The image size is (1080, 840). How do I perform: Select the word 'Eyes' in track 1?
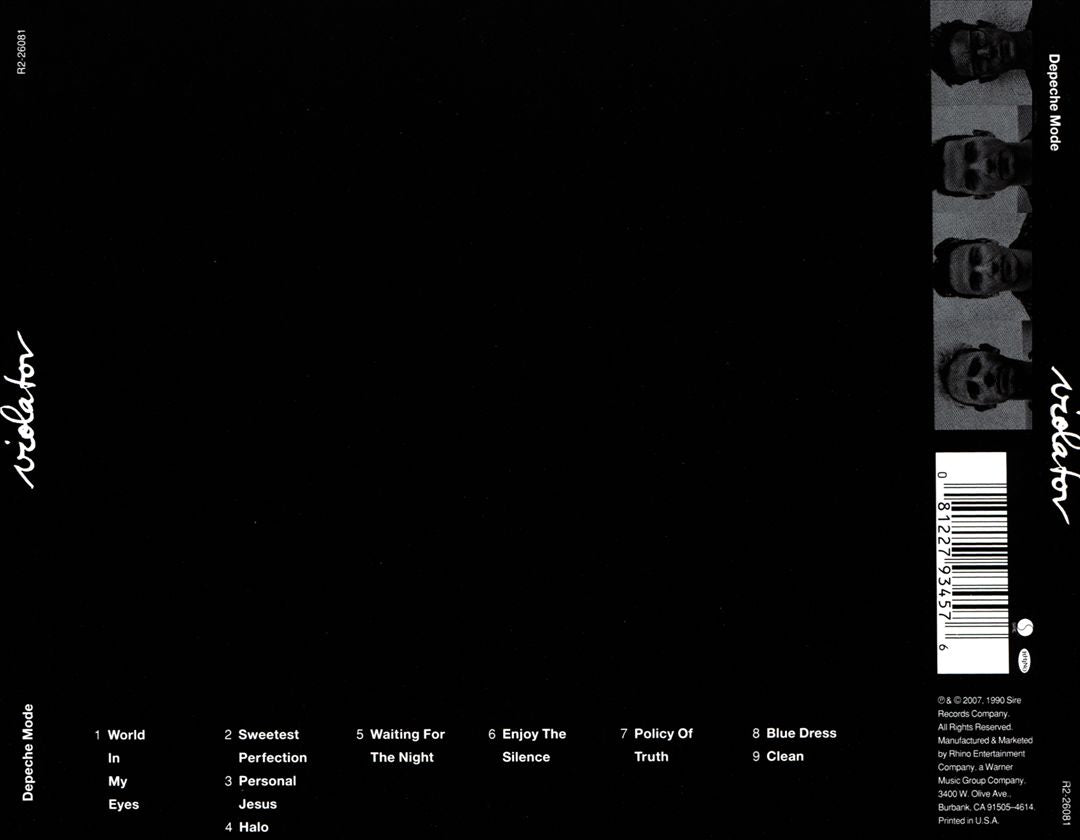123,804
